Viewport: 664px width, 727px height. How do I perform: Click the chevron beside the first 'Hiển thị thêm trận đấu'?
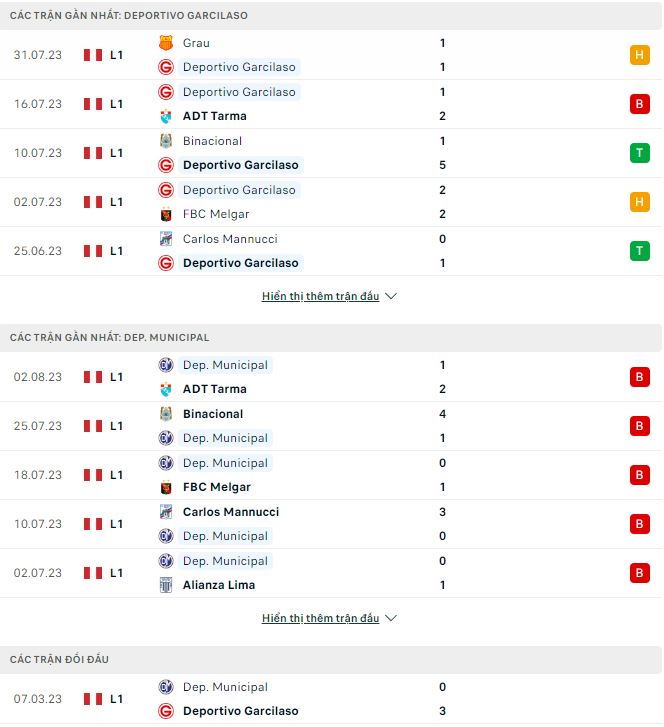click(391, 297)
